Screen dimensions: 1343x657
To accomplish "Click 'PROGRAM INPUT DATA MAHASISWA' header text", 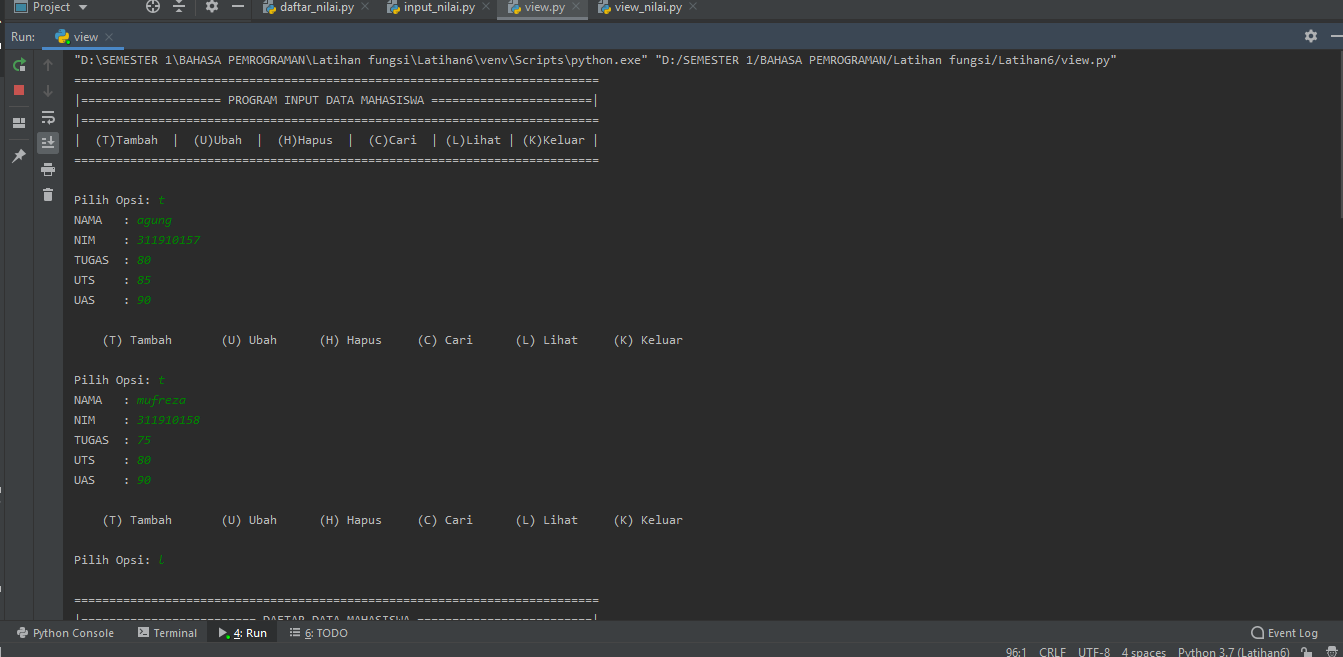I will click(326, 100).
